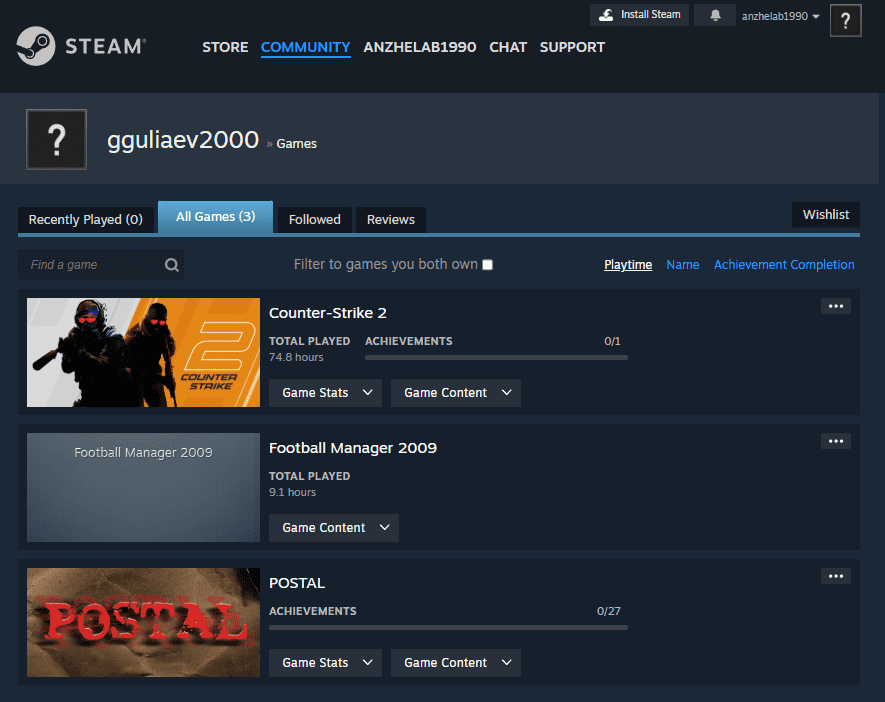Open the anzhelab1990 account dropdown
The image size is (885, 702).
(780, 16)
